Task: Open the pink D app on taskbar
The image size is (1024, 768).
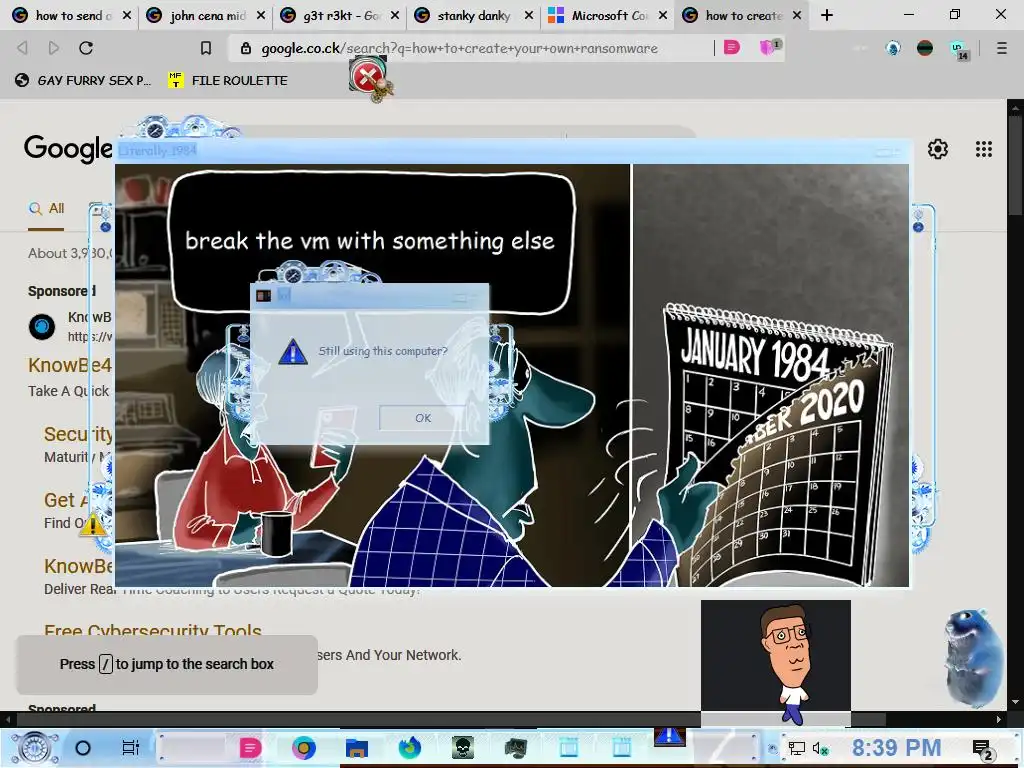Action: (x=250, y=748)
